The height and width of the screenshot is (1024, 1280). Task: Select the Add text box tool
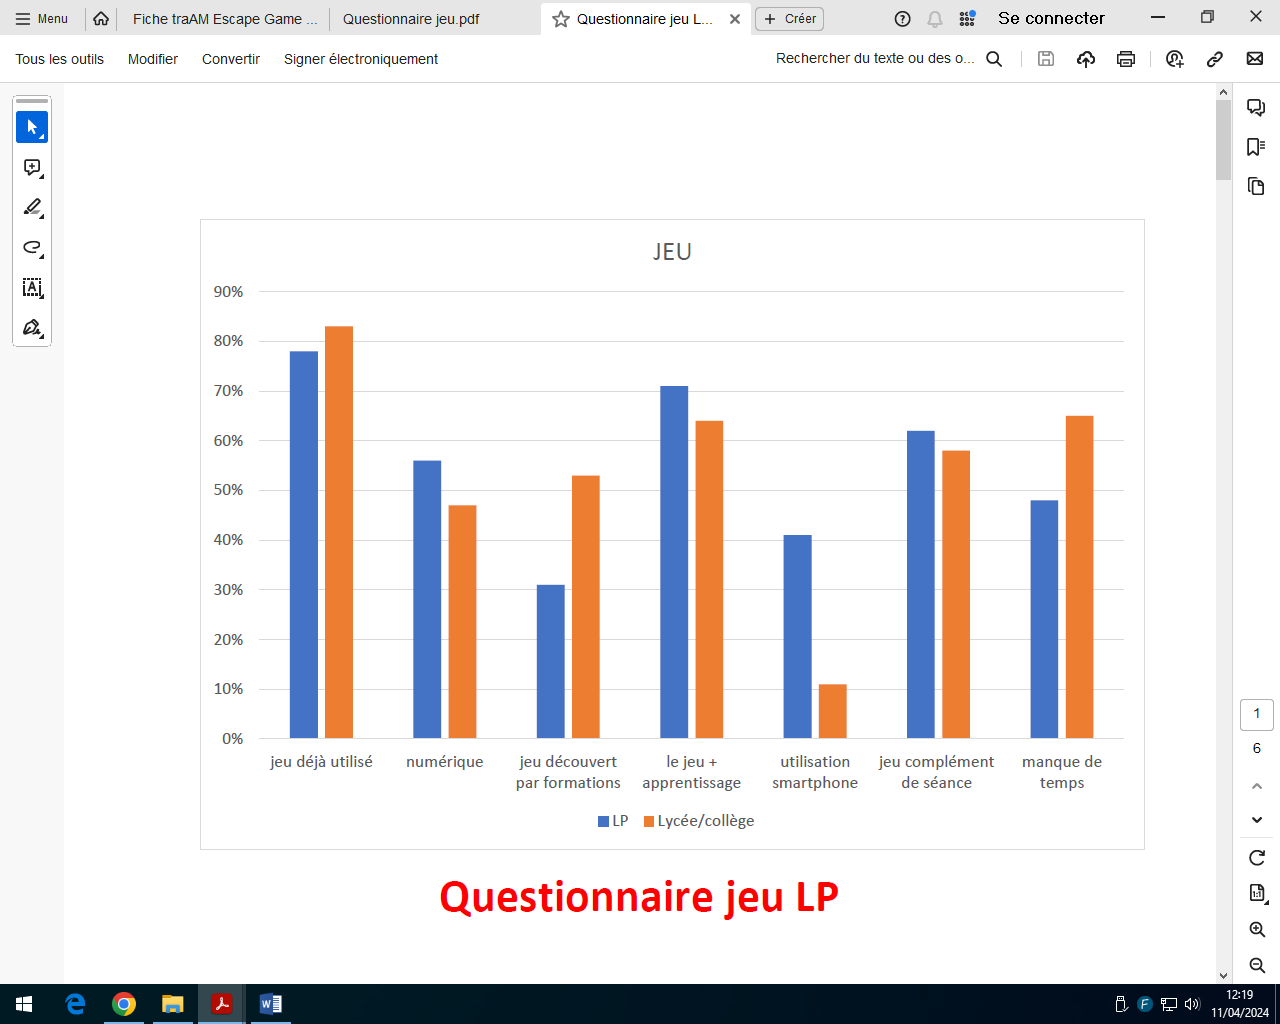(x=32, y=288)
